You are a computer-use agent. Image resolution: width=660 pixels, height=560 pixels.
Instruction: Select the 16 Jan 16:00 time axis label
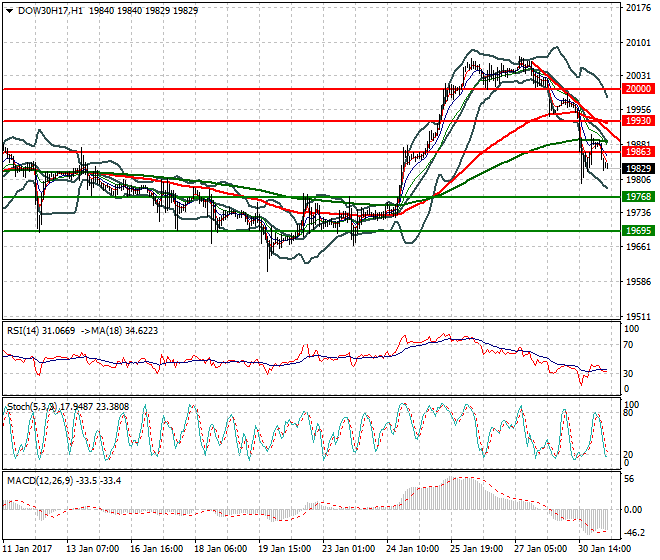157,549
